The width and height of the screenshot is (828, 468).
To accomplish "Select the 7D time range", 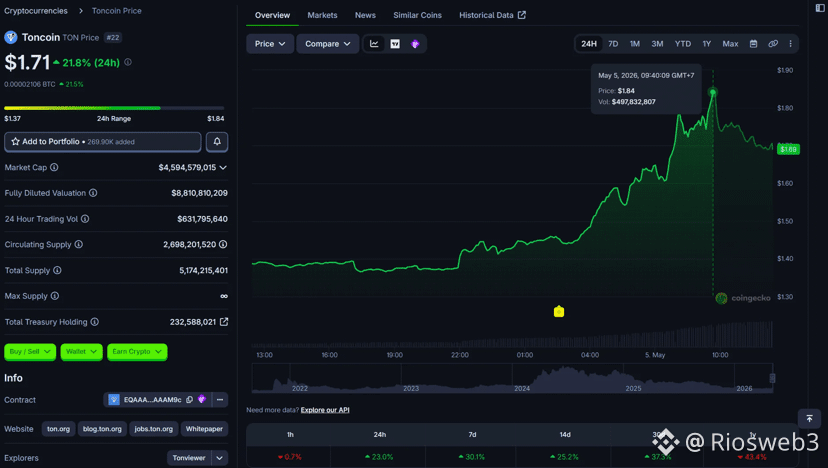I will pyautogui.click(x=613, y=44).
